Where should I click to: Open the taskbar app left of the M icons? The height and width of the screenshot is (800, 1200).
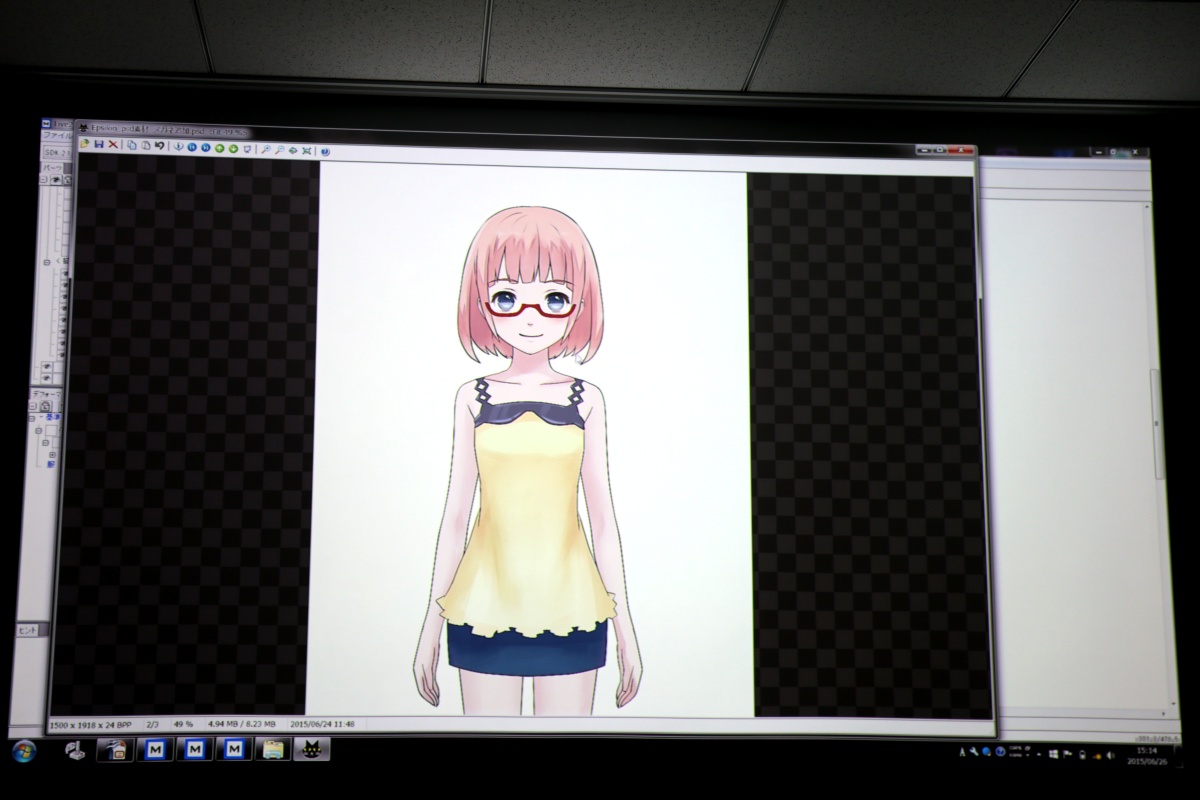(116, 749)
